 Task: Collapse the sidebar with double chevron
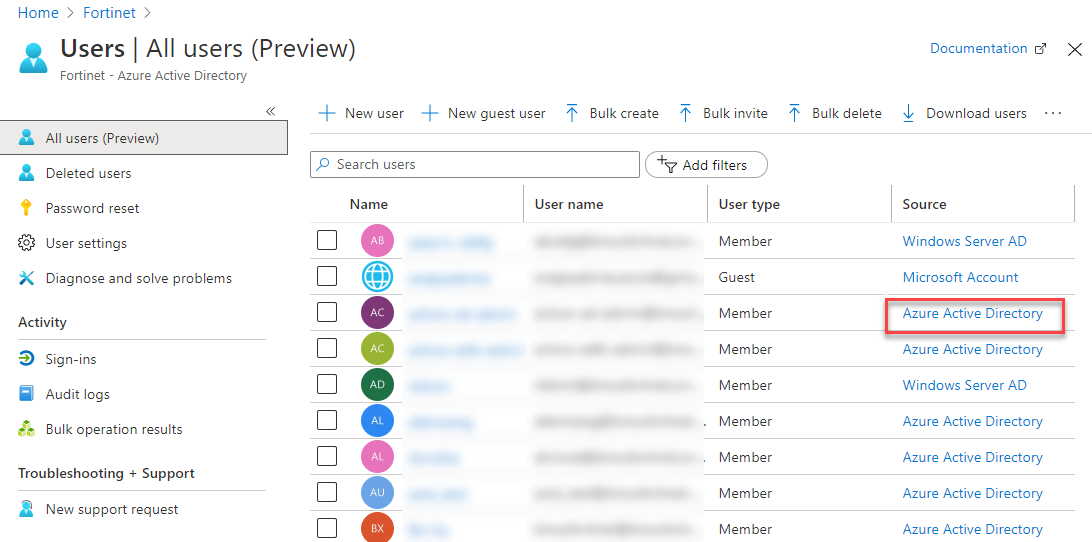271,111
